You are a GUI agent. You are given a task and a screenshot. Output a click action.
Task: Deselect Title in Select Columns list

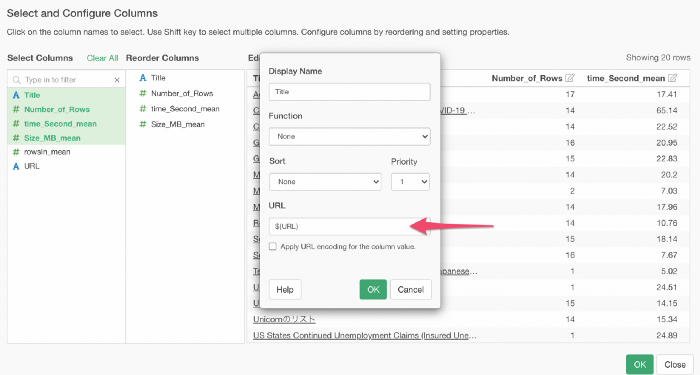point(66,95)
